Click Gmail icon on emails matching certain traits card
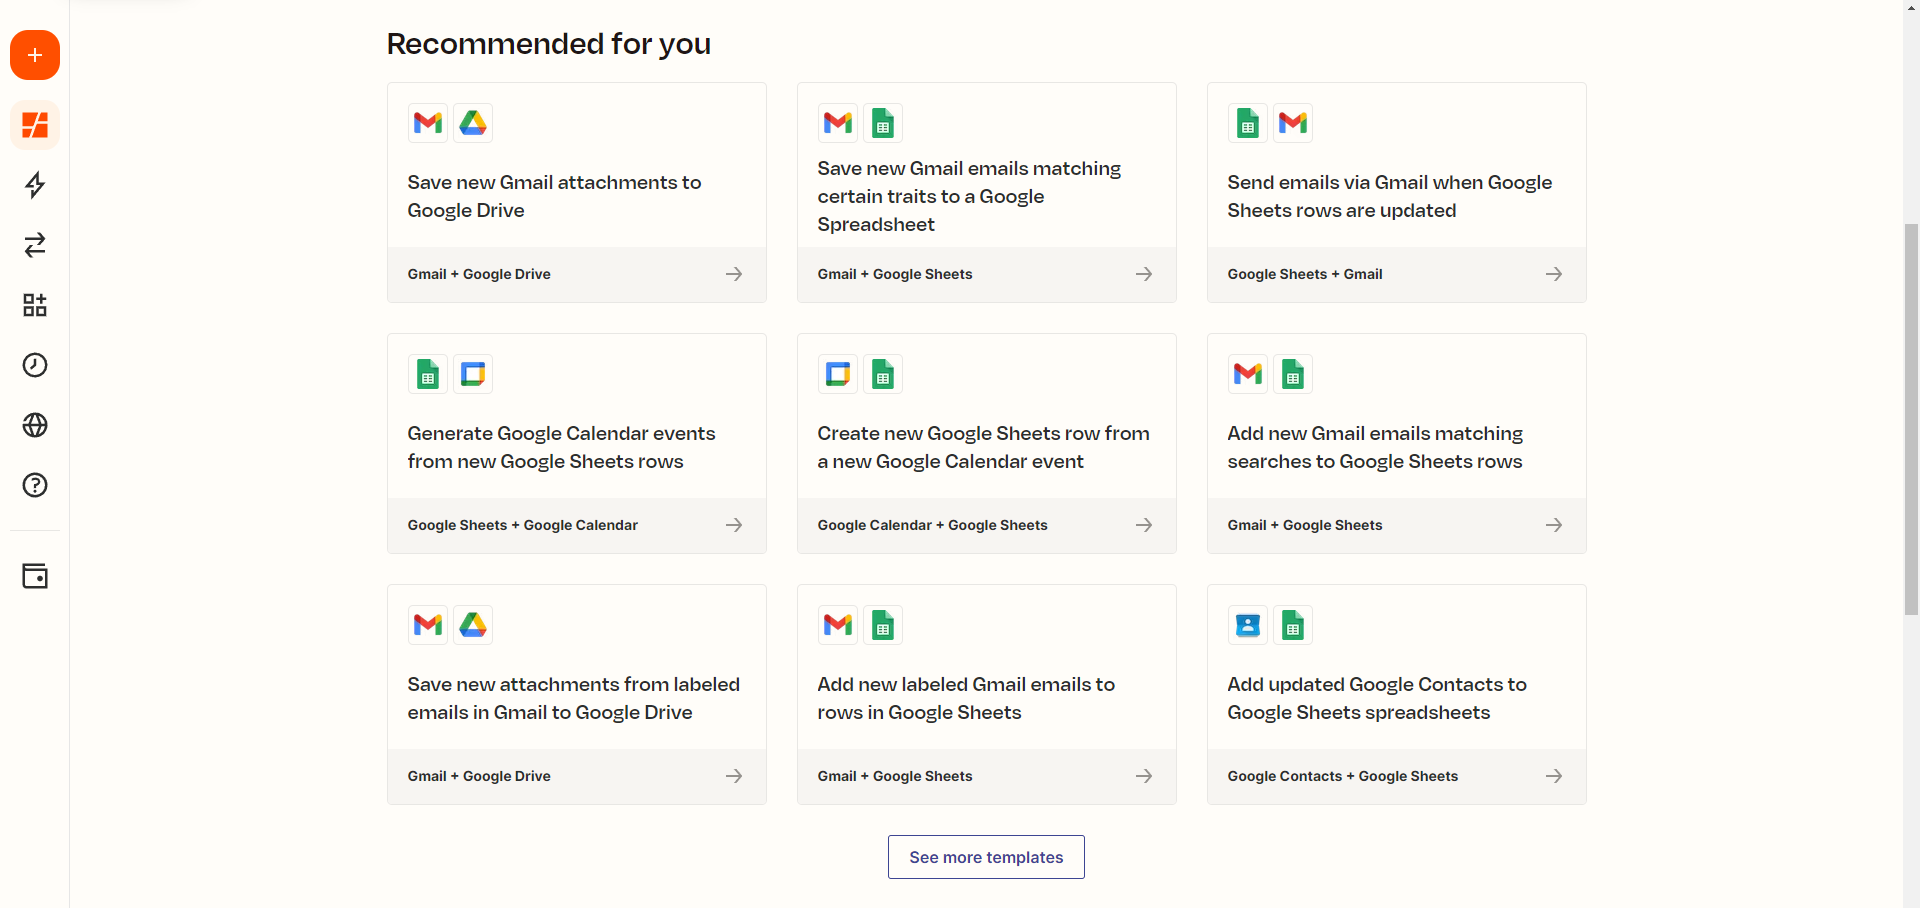This screenshot has width=1920, height=908. [838, 123]
